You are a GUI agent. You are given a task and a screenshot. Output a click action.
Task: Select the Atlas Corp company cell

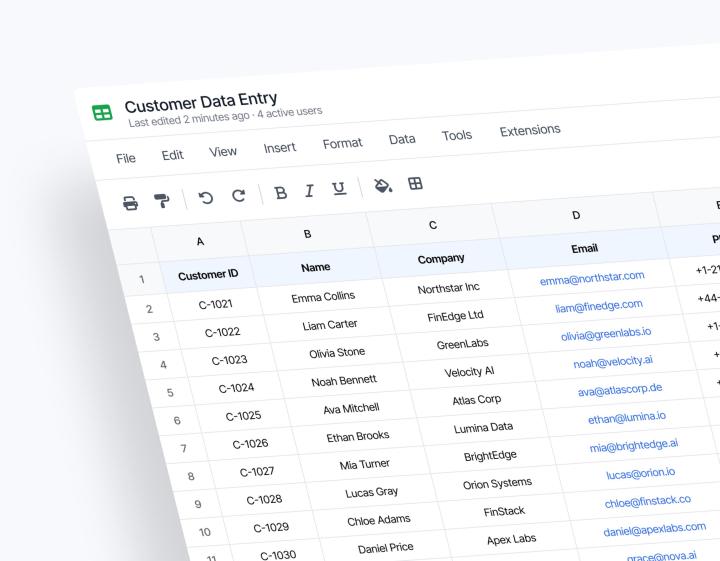476,400
